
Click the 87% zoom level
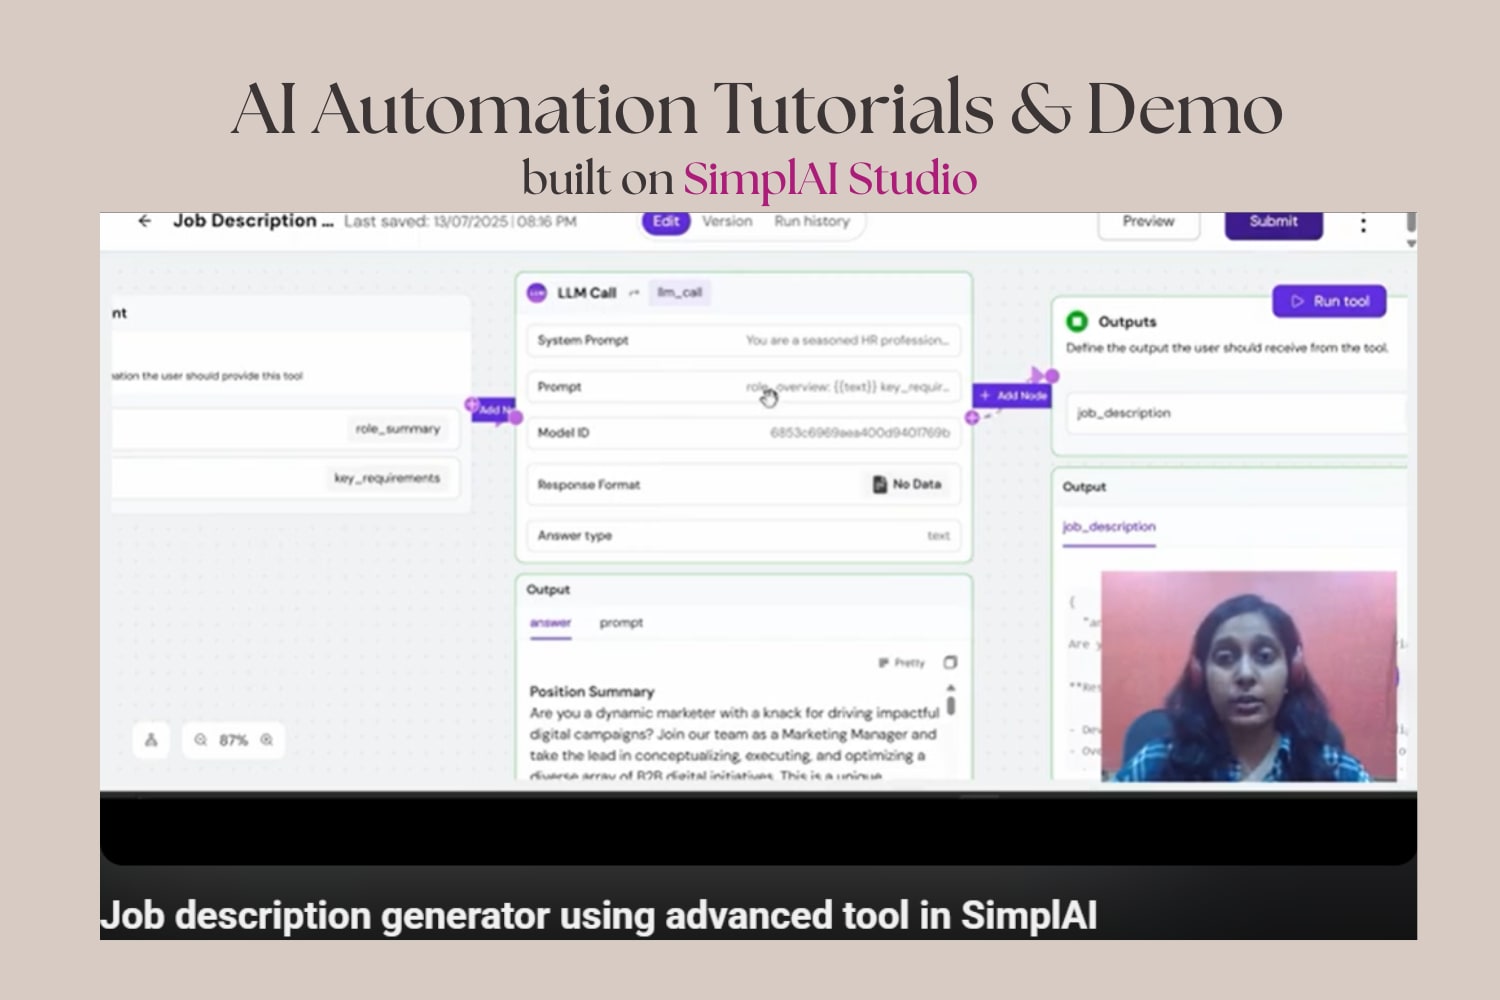[233, 740]
